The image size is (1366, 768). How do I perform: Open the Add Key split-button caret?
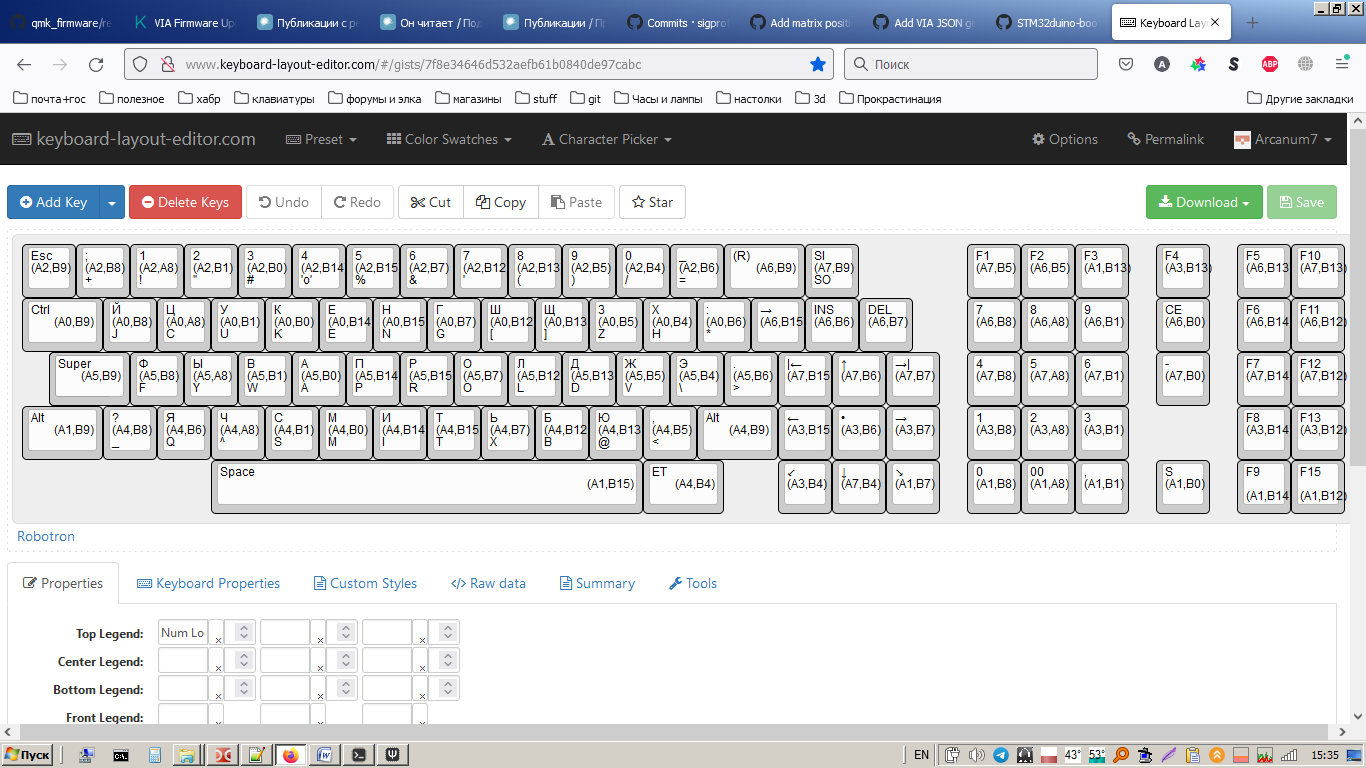112,202
